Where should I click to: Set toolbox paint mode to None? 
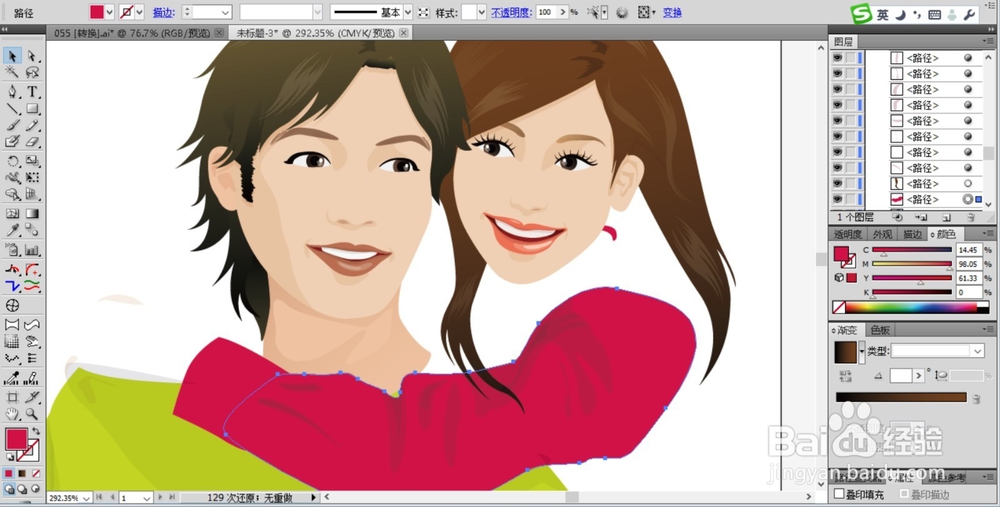click(36, 474)
